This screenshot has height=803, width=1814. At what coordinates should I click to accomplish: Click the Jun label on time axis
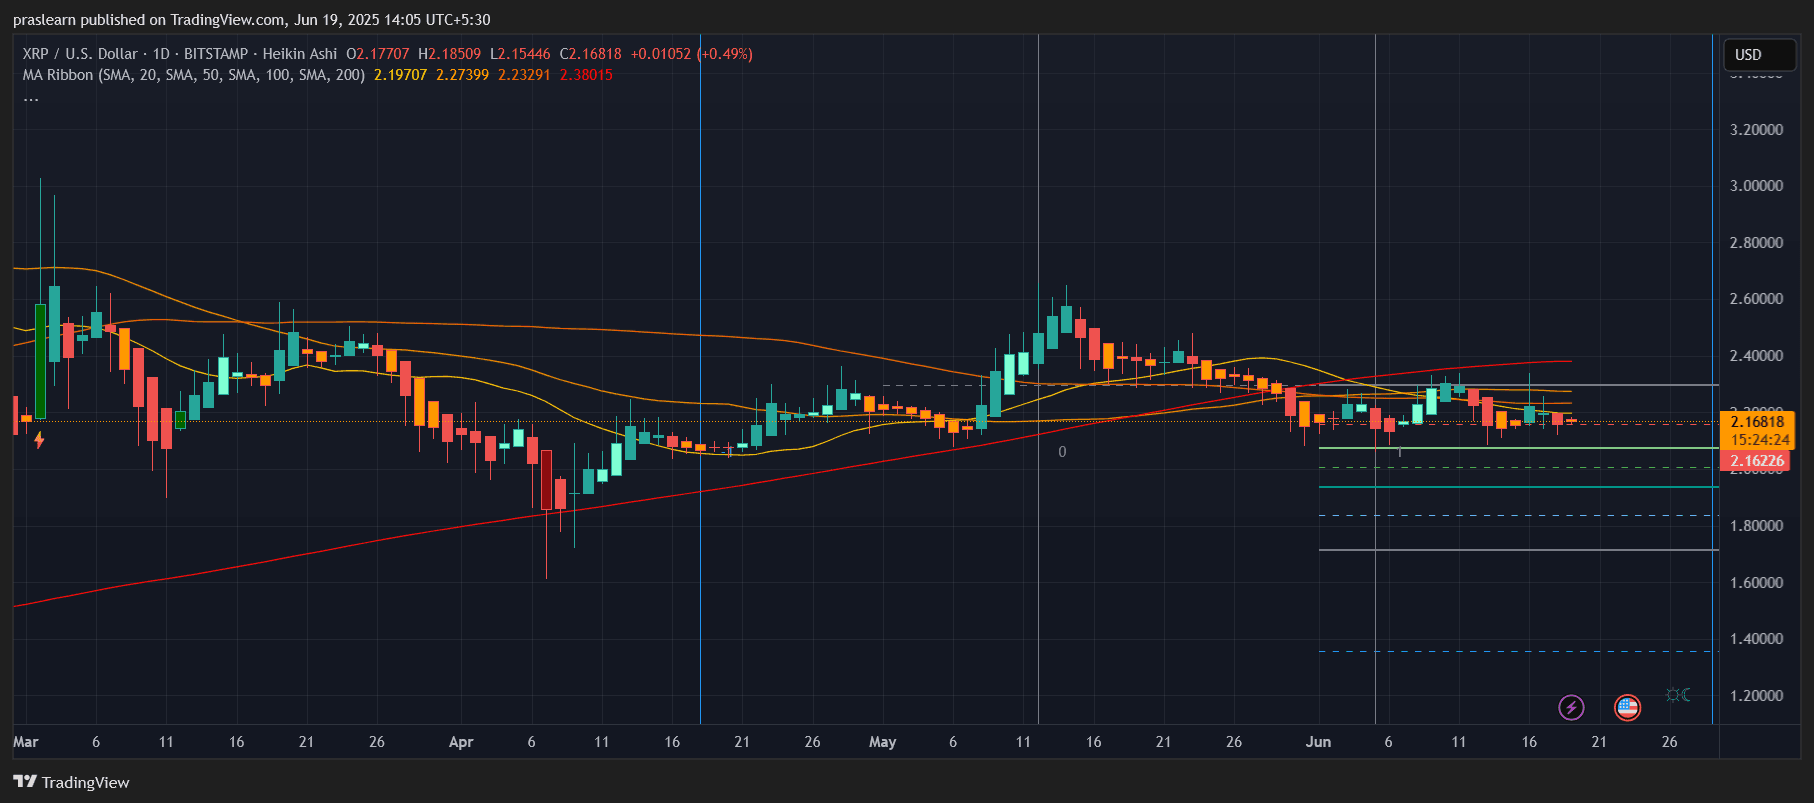click(x=1318, y=742)
